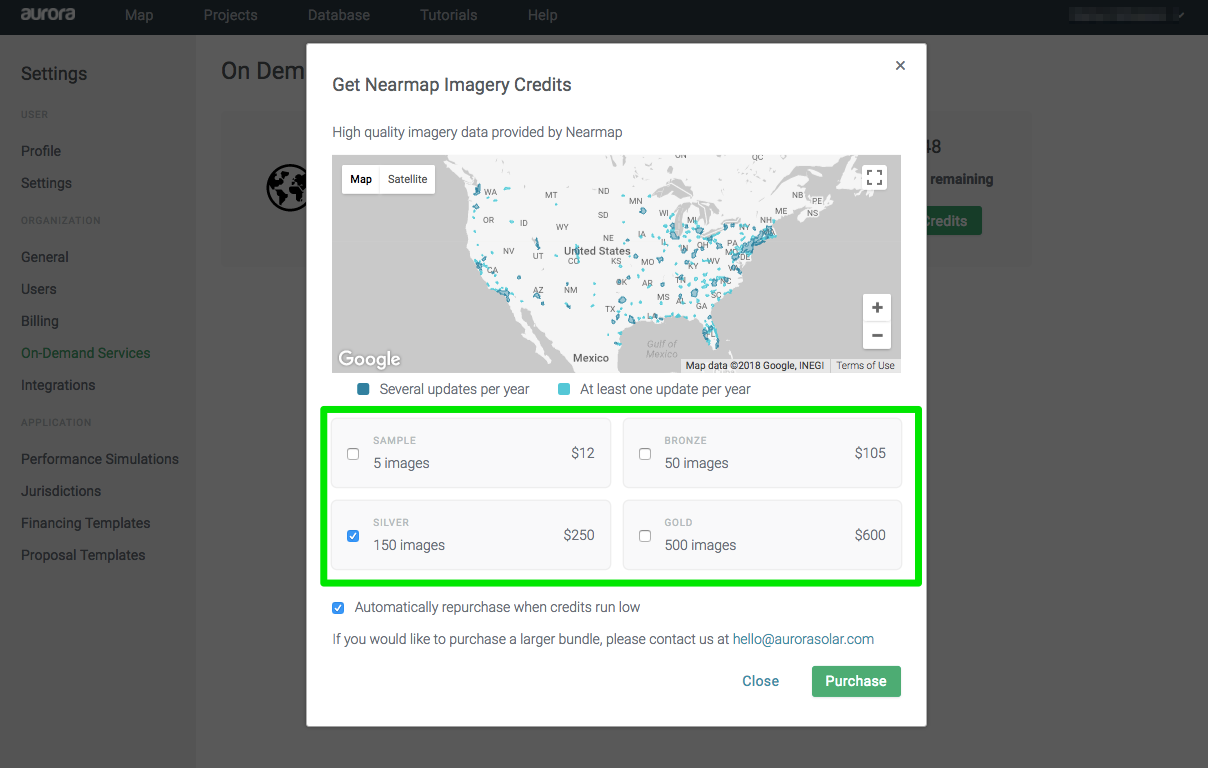The width and height of the screenshot is (1208, 768).
Task: Open Tutorials in the top navigation
Action: click(449, 15)
